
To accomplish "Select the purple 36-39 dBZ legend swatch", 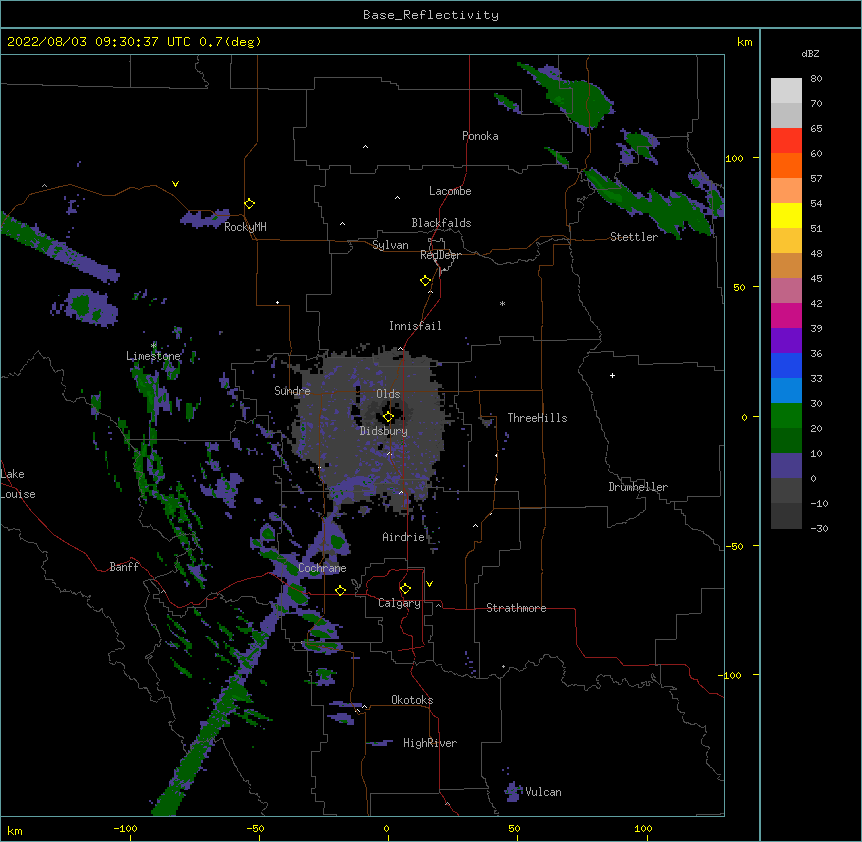I will point(786,341).
